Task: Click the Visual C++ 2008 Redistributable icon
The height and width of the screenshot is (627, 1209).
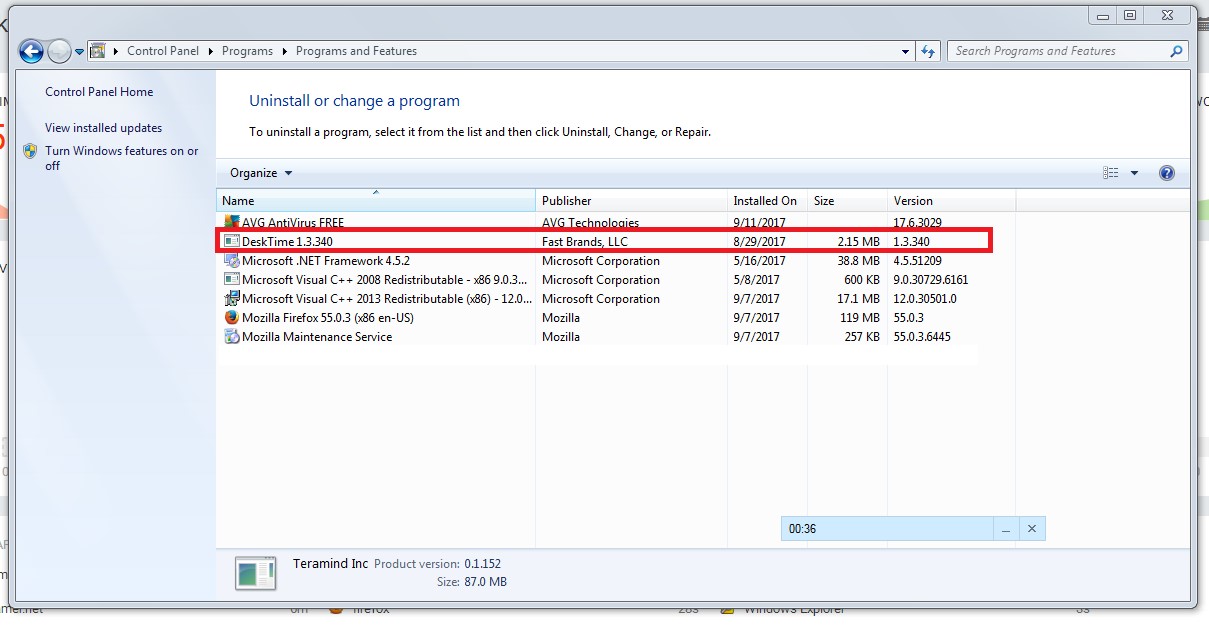Action: [x=232, y=280]
